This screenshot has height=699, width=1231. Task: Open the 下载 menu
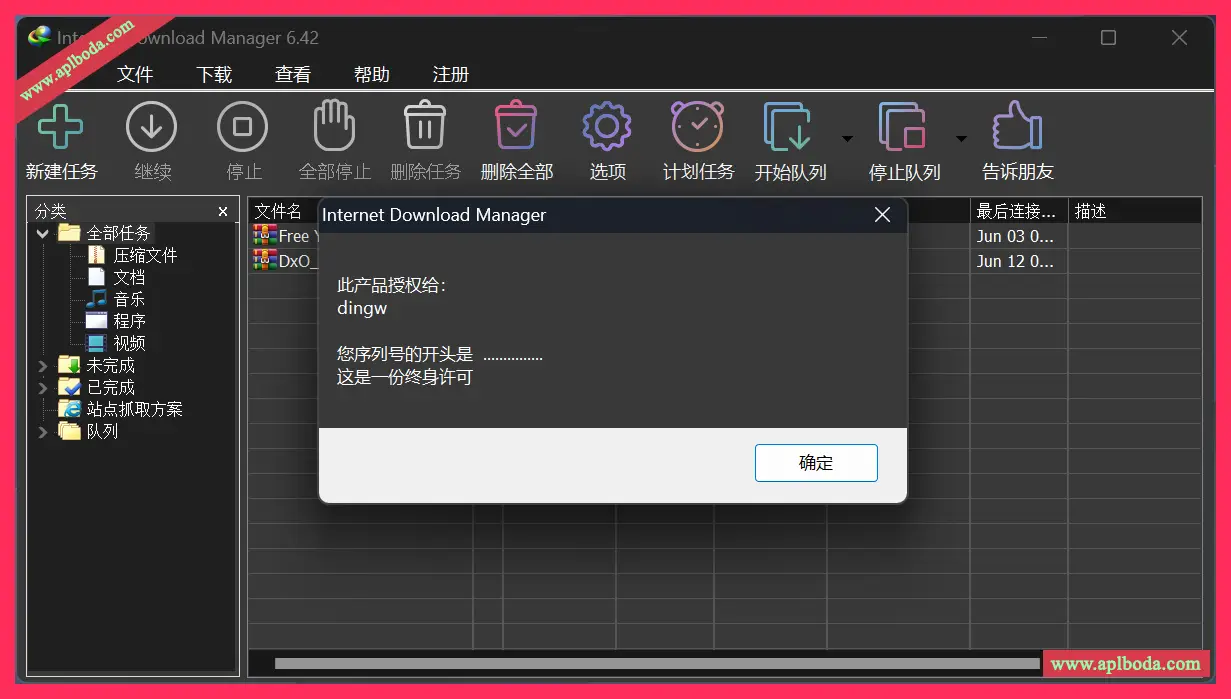pyautogui.click(x=214, y=75)
